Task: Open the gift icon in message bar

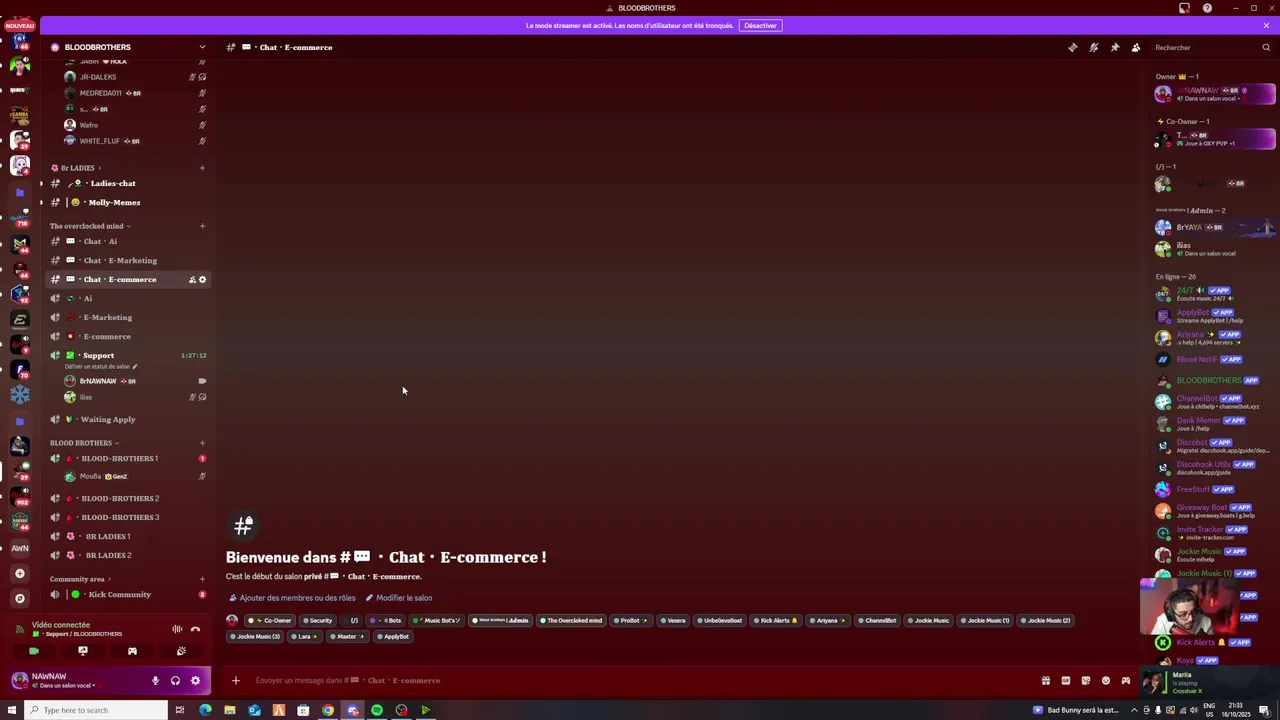Action: pyautogui.click(x=1046, y=680)
